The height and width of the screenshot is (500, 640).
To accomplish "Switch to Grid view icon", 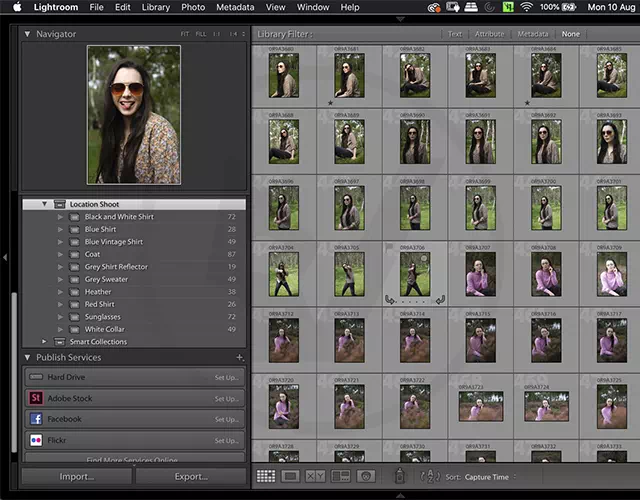I will 266,476.
